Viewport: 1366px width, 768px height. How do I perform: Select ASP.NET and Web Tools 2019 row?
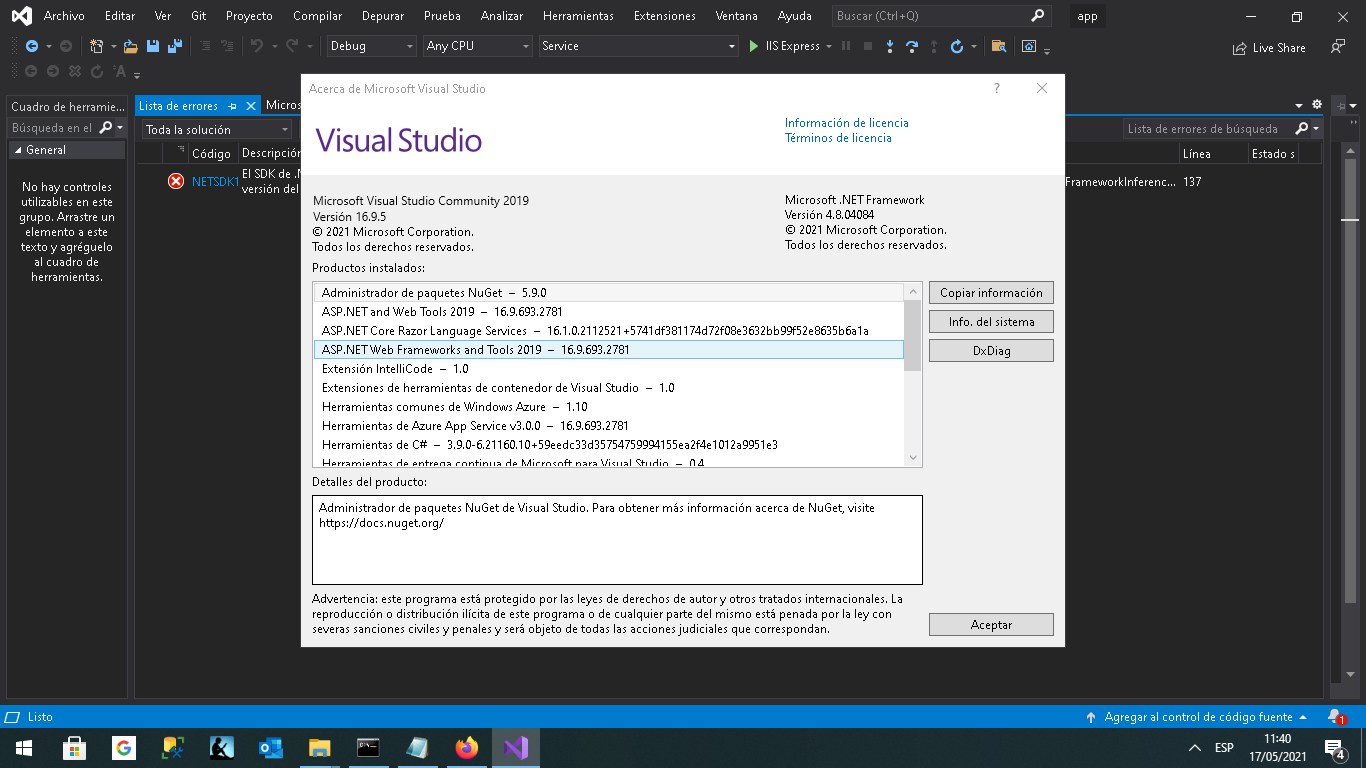pyautogui.click(x=608, y=312)
